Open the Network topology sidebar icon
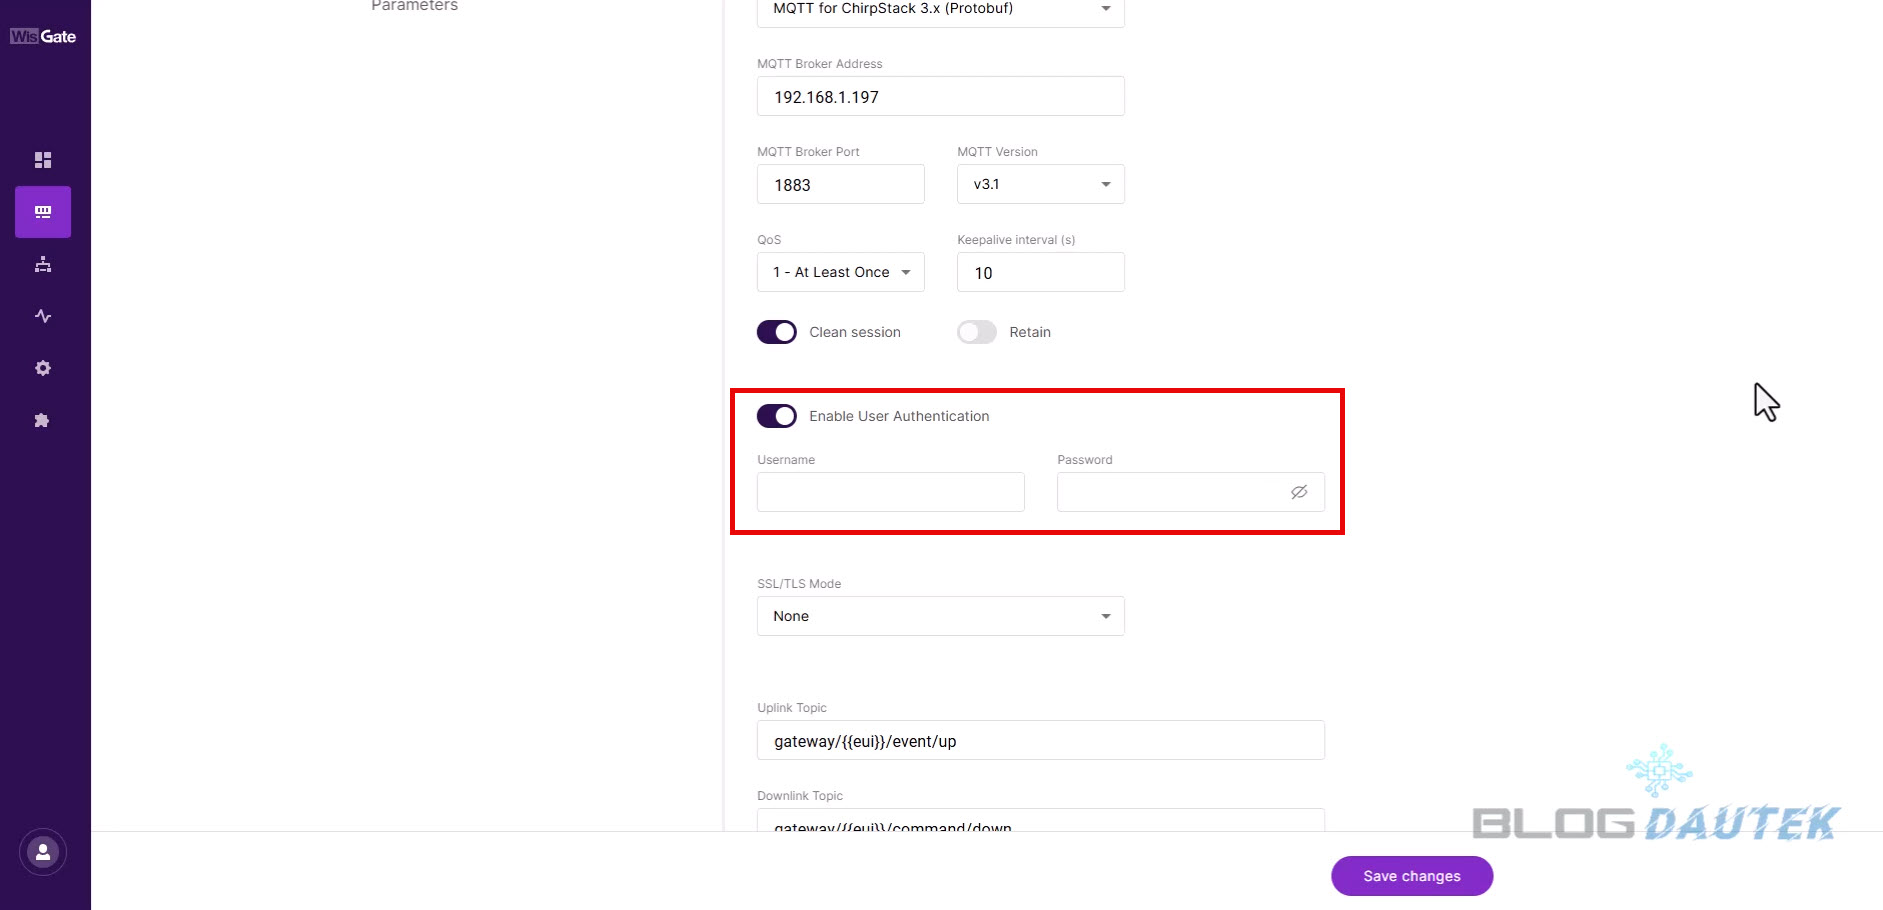Image resolution: width=1883 pixels, height=910 pixels. pos(43,264)
